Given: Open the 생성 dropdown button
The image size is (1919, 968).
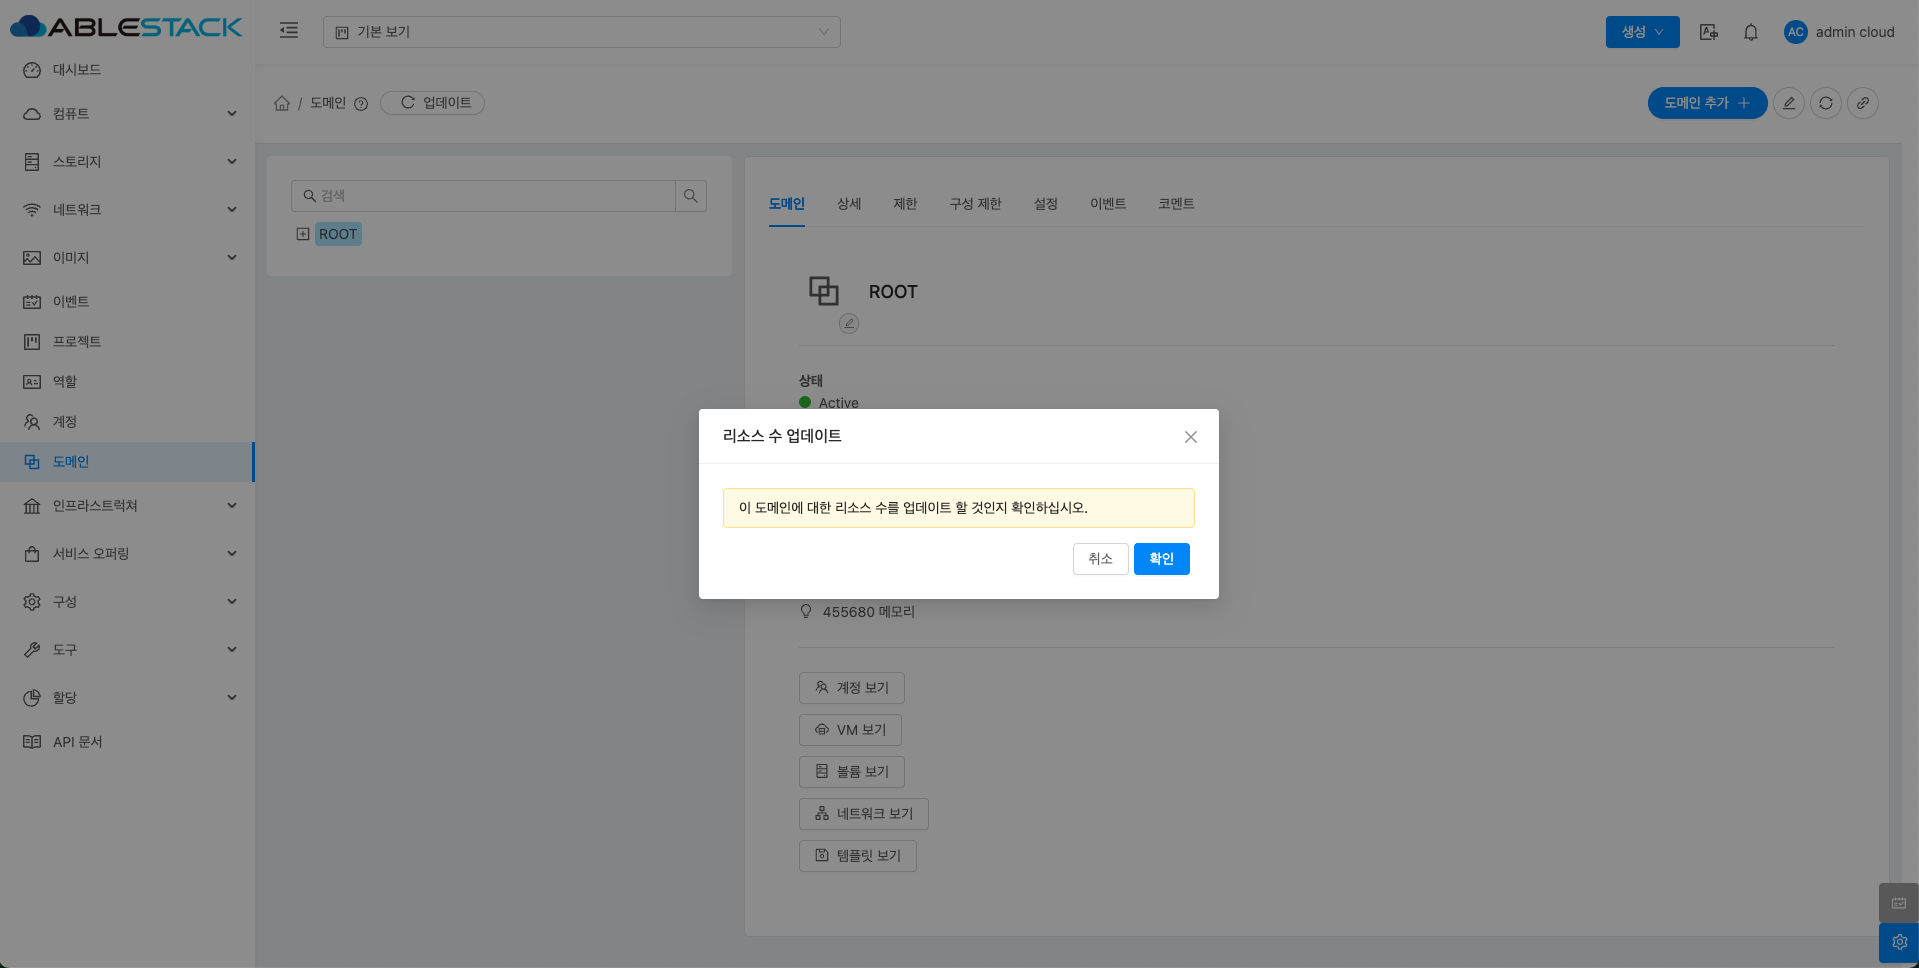Looking at the screenshot, I should [x=1642, y=32].
